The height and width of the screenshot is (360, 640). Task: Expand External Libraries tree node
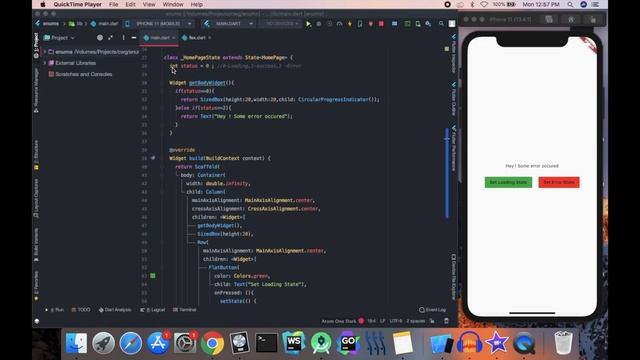tap(45, 63)
